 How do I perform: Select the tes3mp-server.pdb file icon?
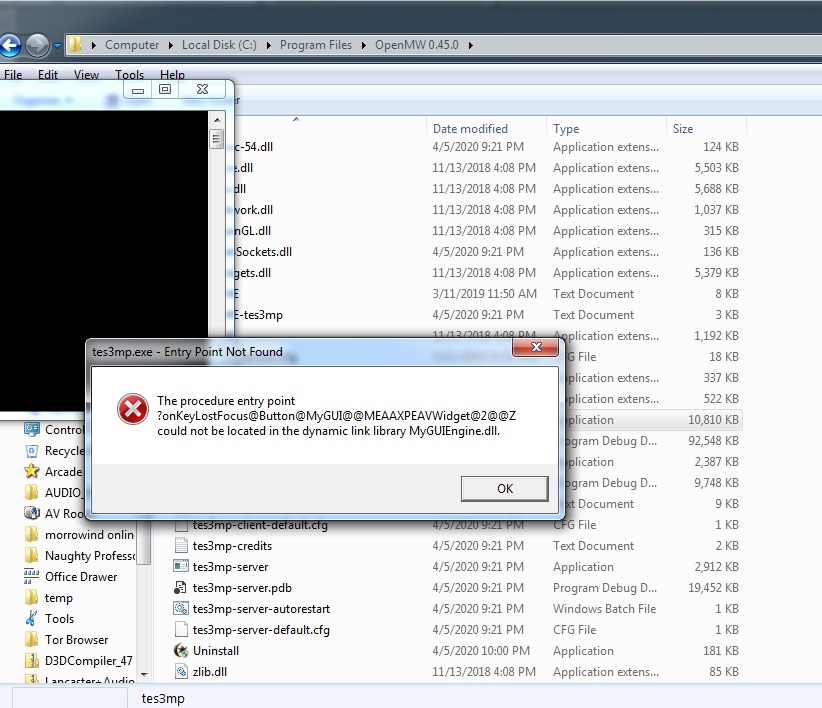point(181,587)
